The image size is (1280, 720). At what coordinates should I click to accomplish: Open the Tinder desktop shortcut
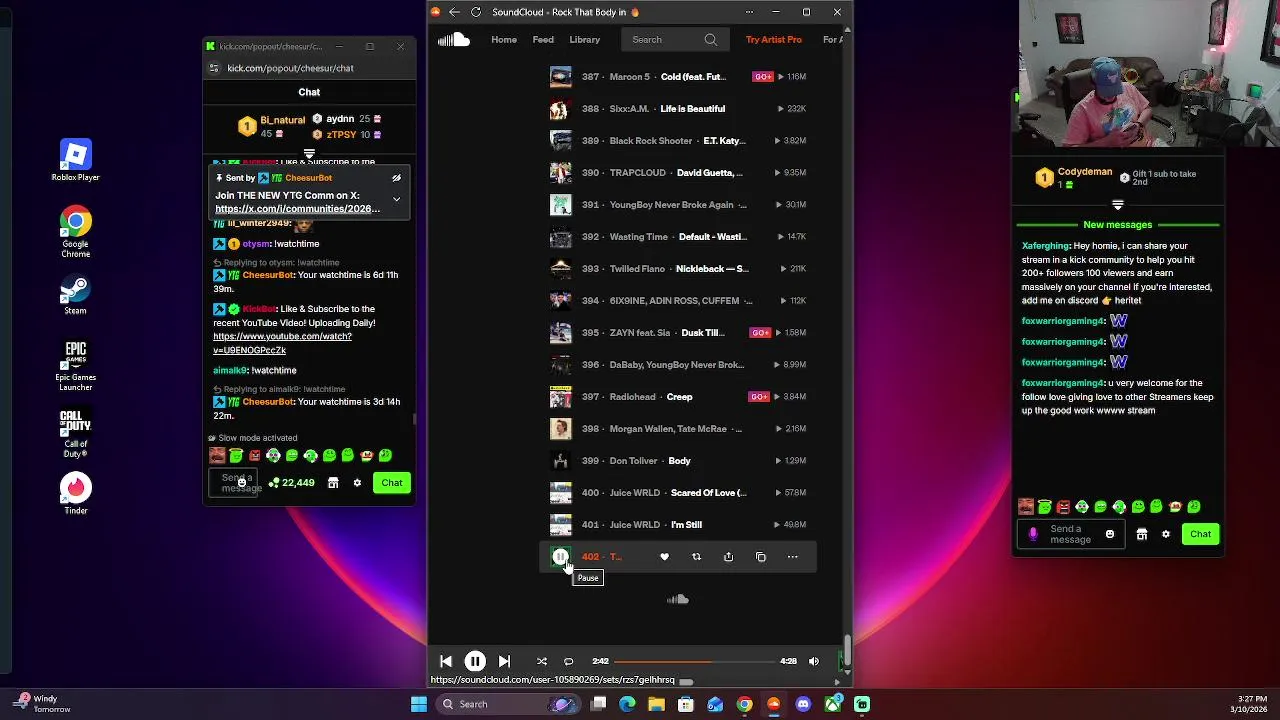75,494
